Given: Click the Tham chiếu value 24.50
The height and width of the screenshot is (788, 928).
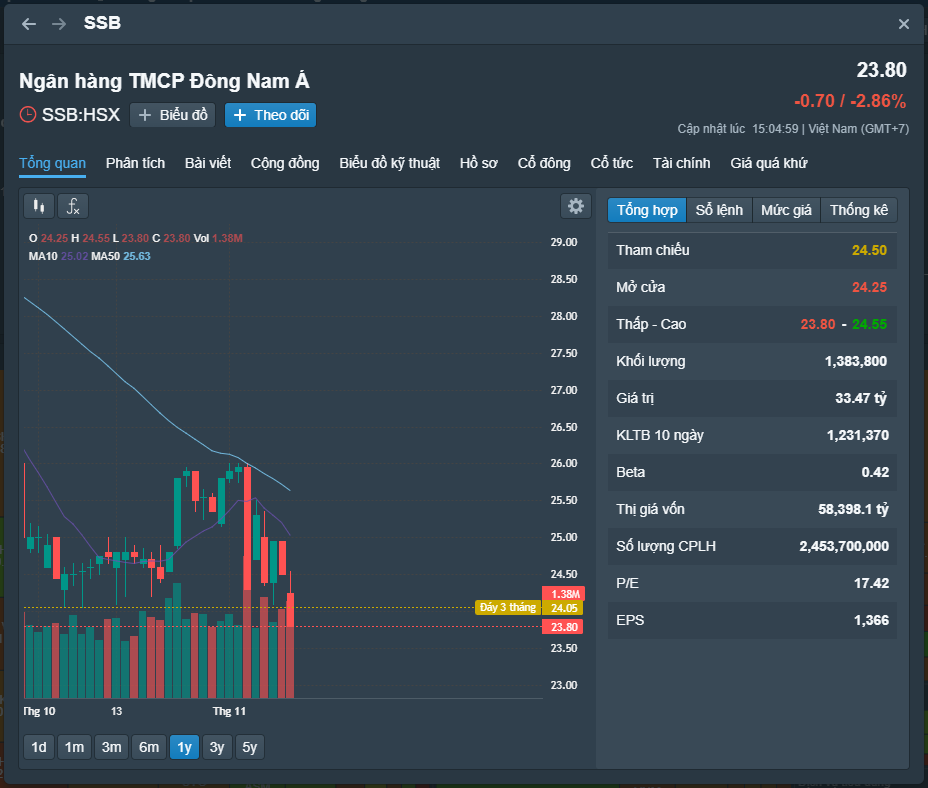Looking at the screenshot, I should click(869, 250).
